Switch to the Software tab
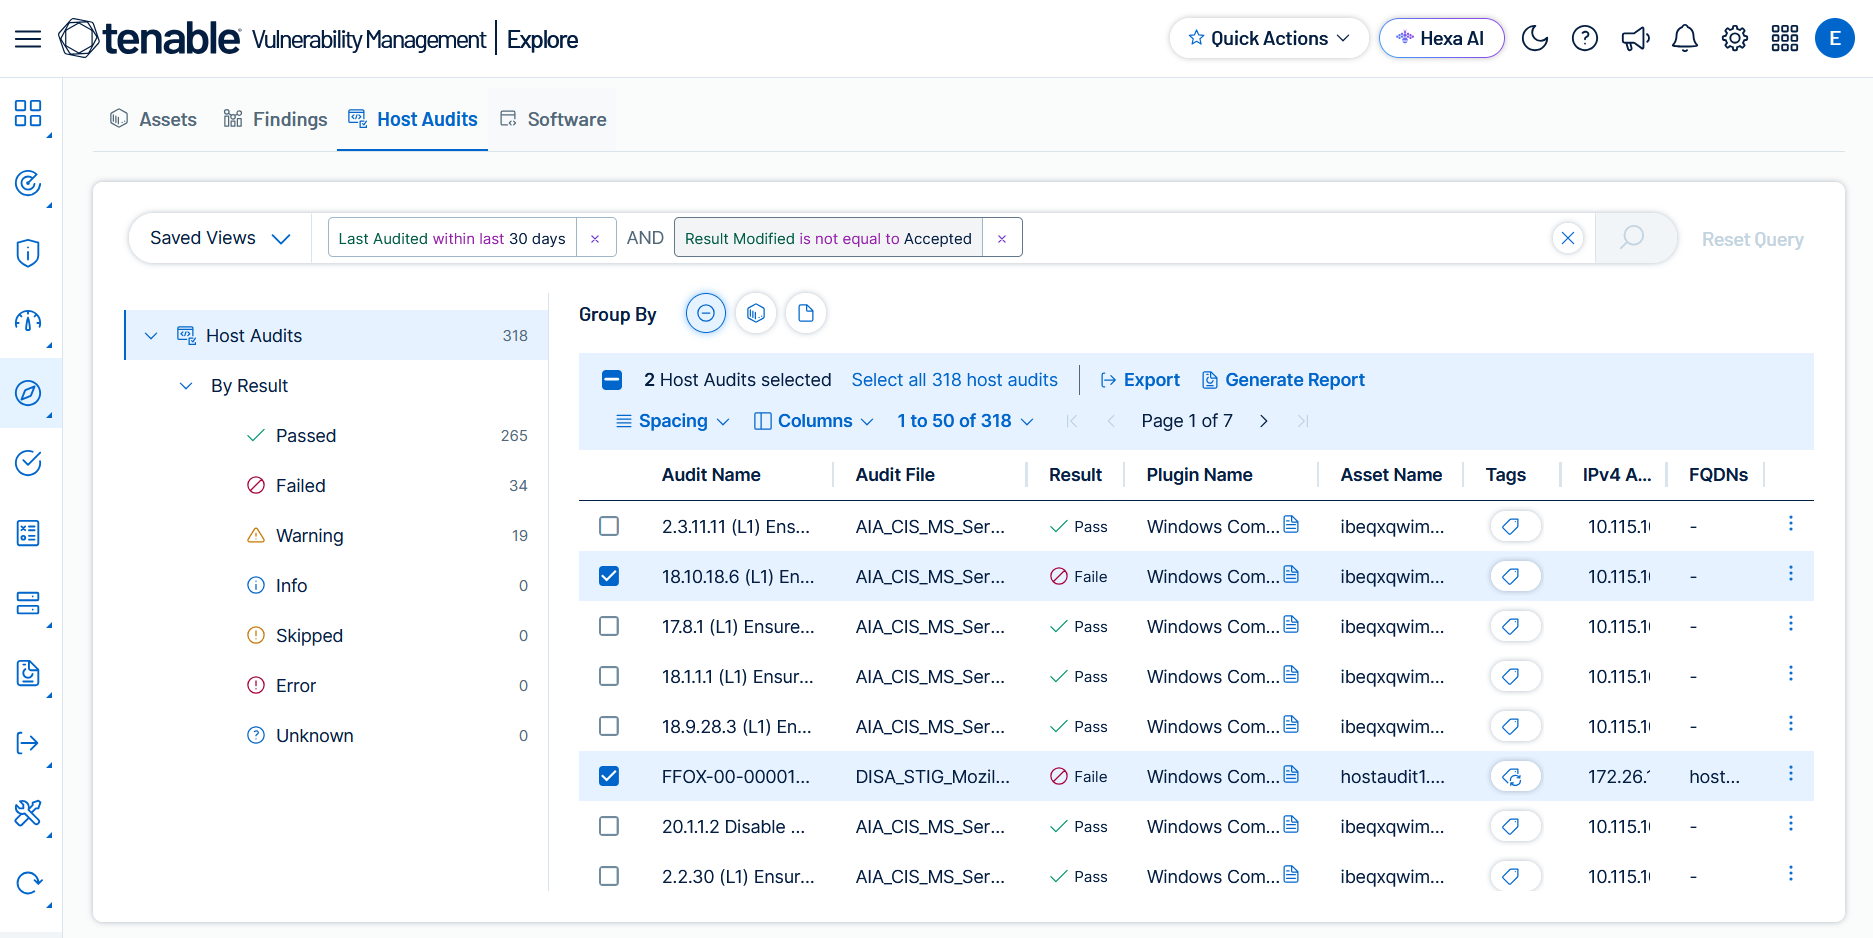This screenshot has width=1873, height=938. click(553, 119)
